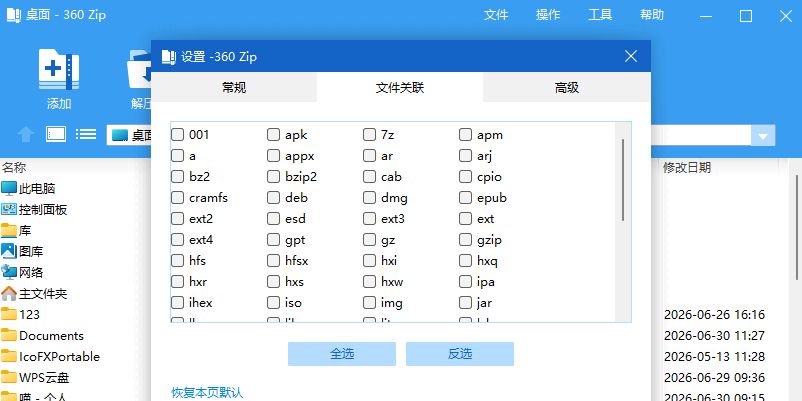Click the 全选 (Select All) button

[x=342, y=354]
